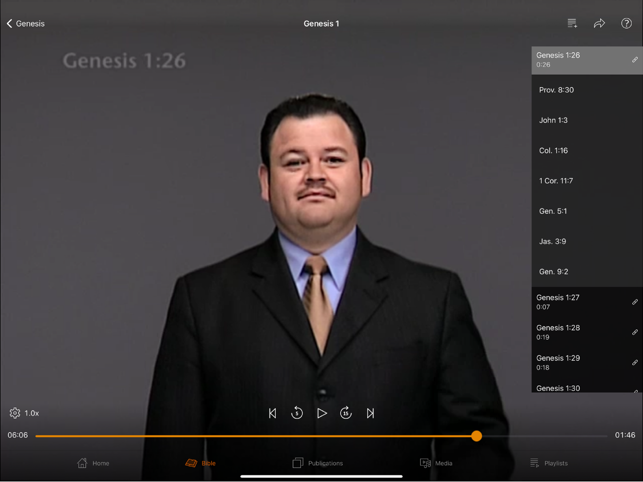
Task: Play the video
Action: [322, 413]
